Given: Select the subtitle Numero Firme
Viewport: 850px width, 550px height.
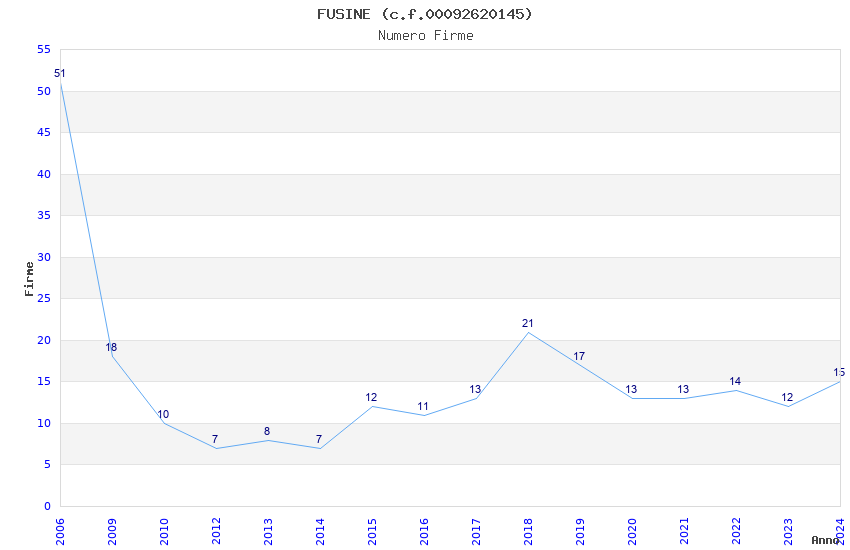Looking at the screenshot, I should click(x=426, y=36).
